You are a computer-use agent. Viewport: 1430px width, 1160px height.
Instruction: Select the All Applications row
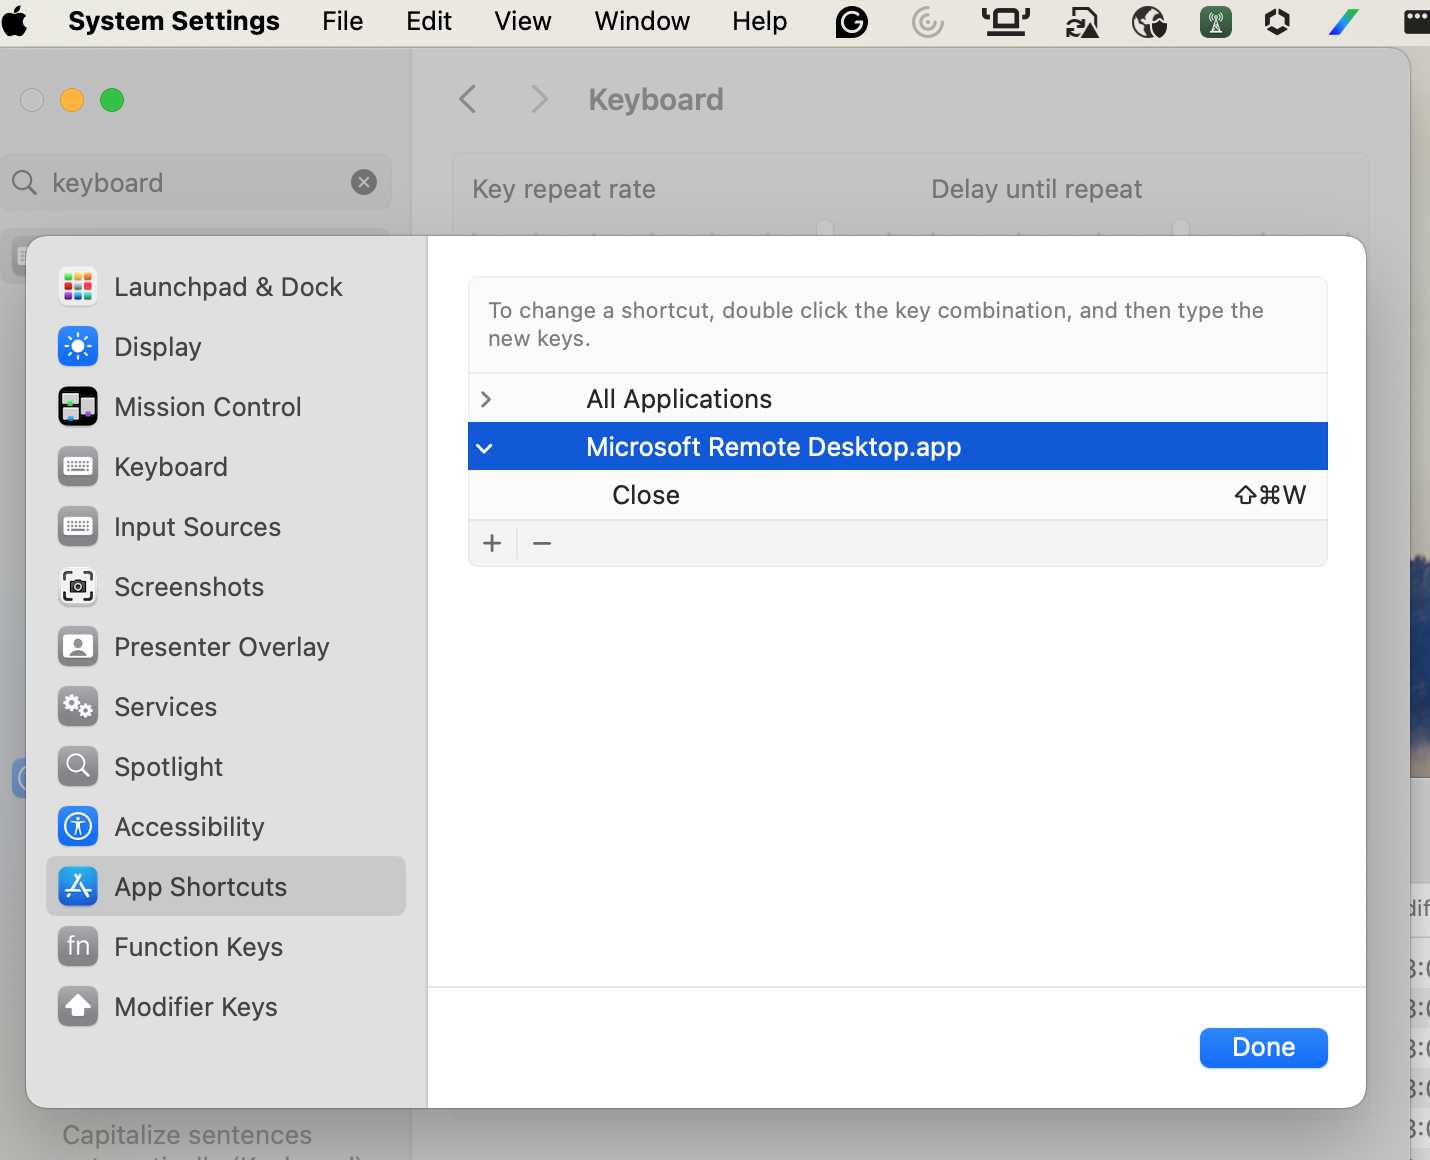pos(898,399)
